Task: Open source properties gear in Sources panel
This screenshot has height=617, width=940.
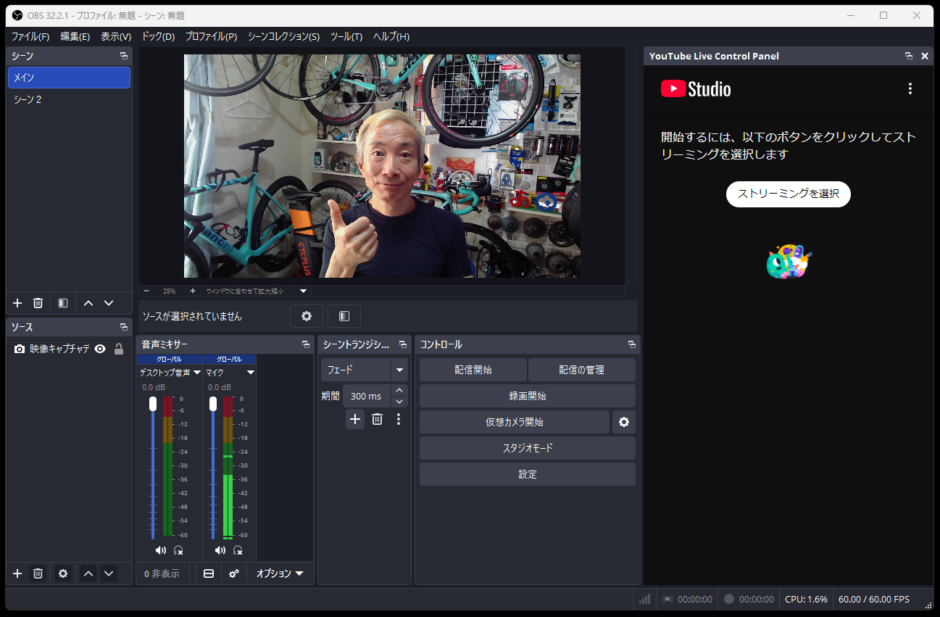Action: [63, 574]
